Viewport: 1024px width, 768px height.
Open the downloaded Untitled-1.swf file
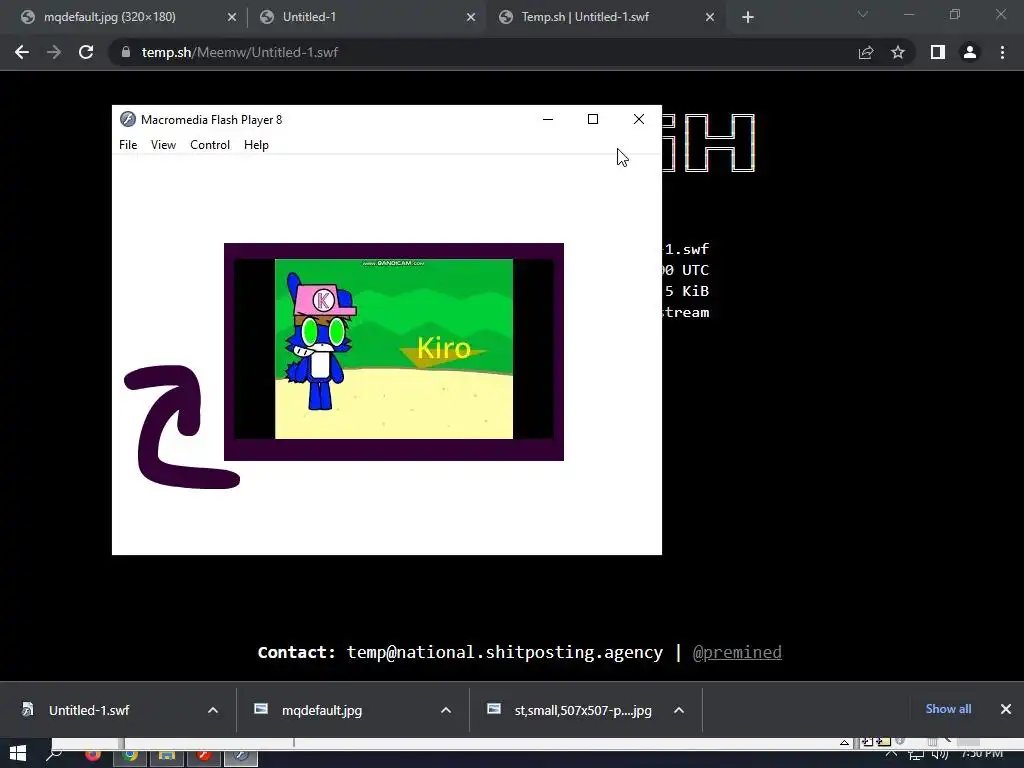tap(89, 711)
